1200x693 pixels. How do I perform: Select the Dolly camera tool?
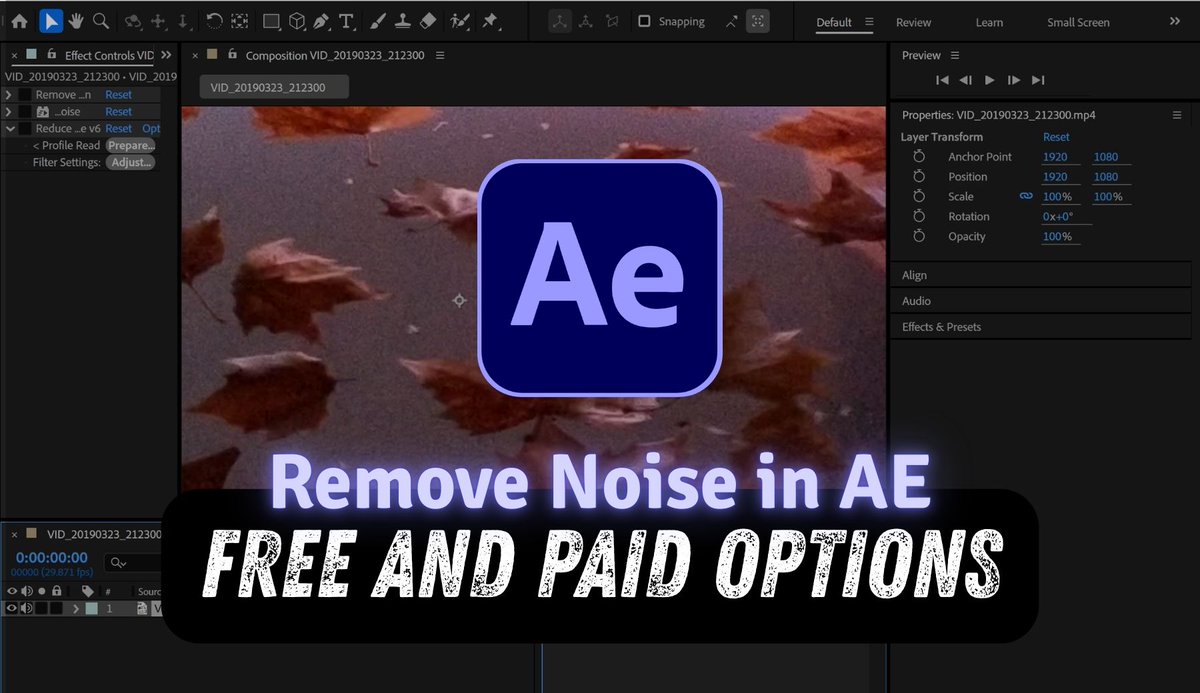(x=182, y=20)
